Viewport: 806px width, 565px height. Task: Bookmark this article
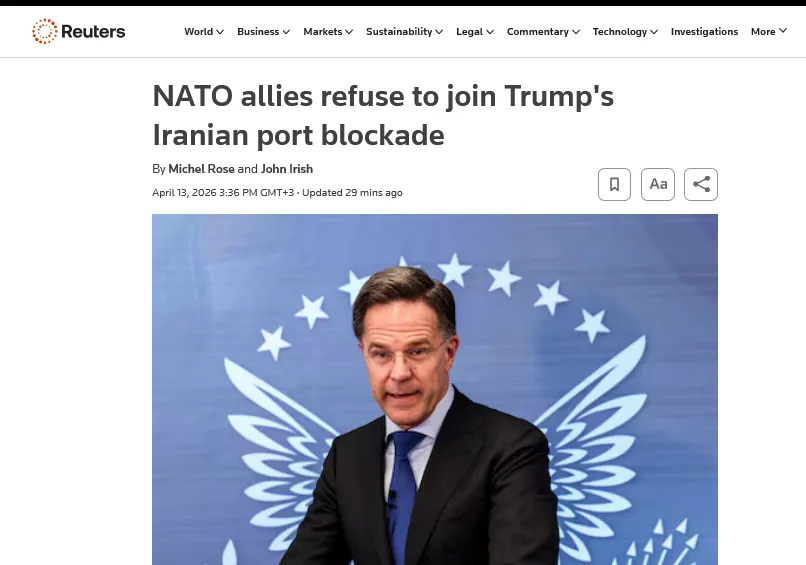(614, 184)
